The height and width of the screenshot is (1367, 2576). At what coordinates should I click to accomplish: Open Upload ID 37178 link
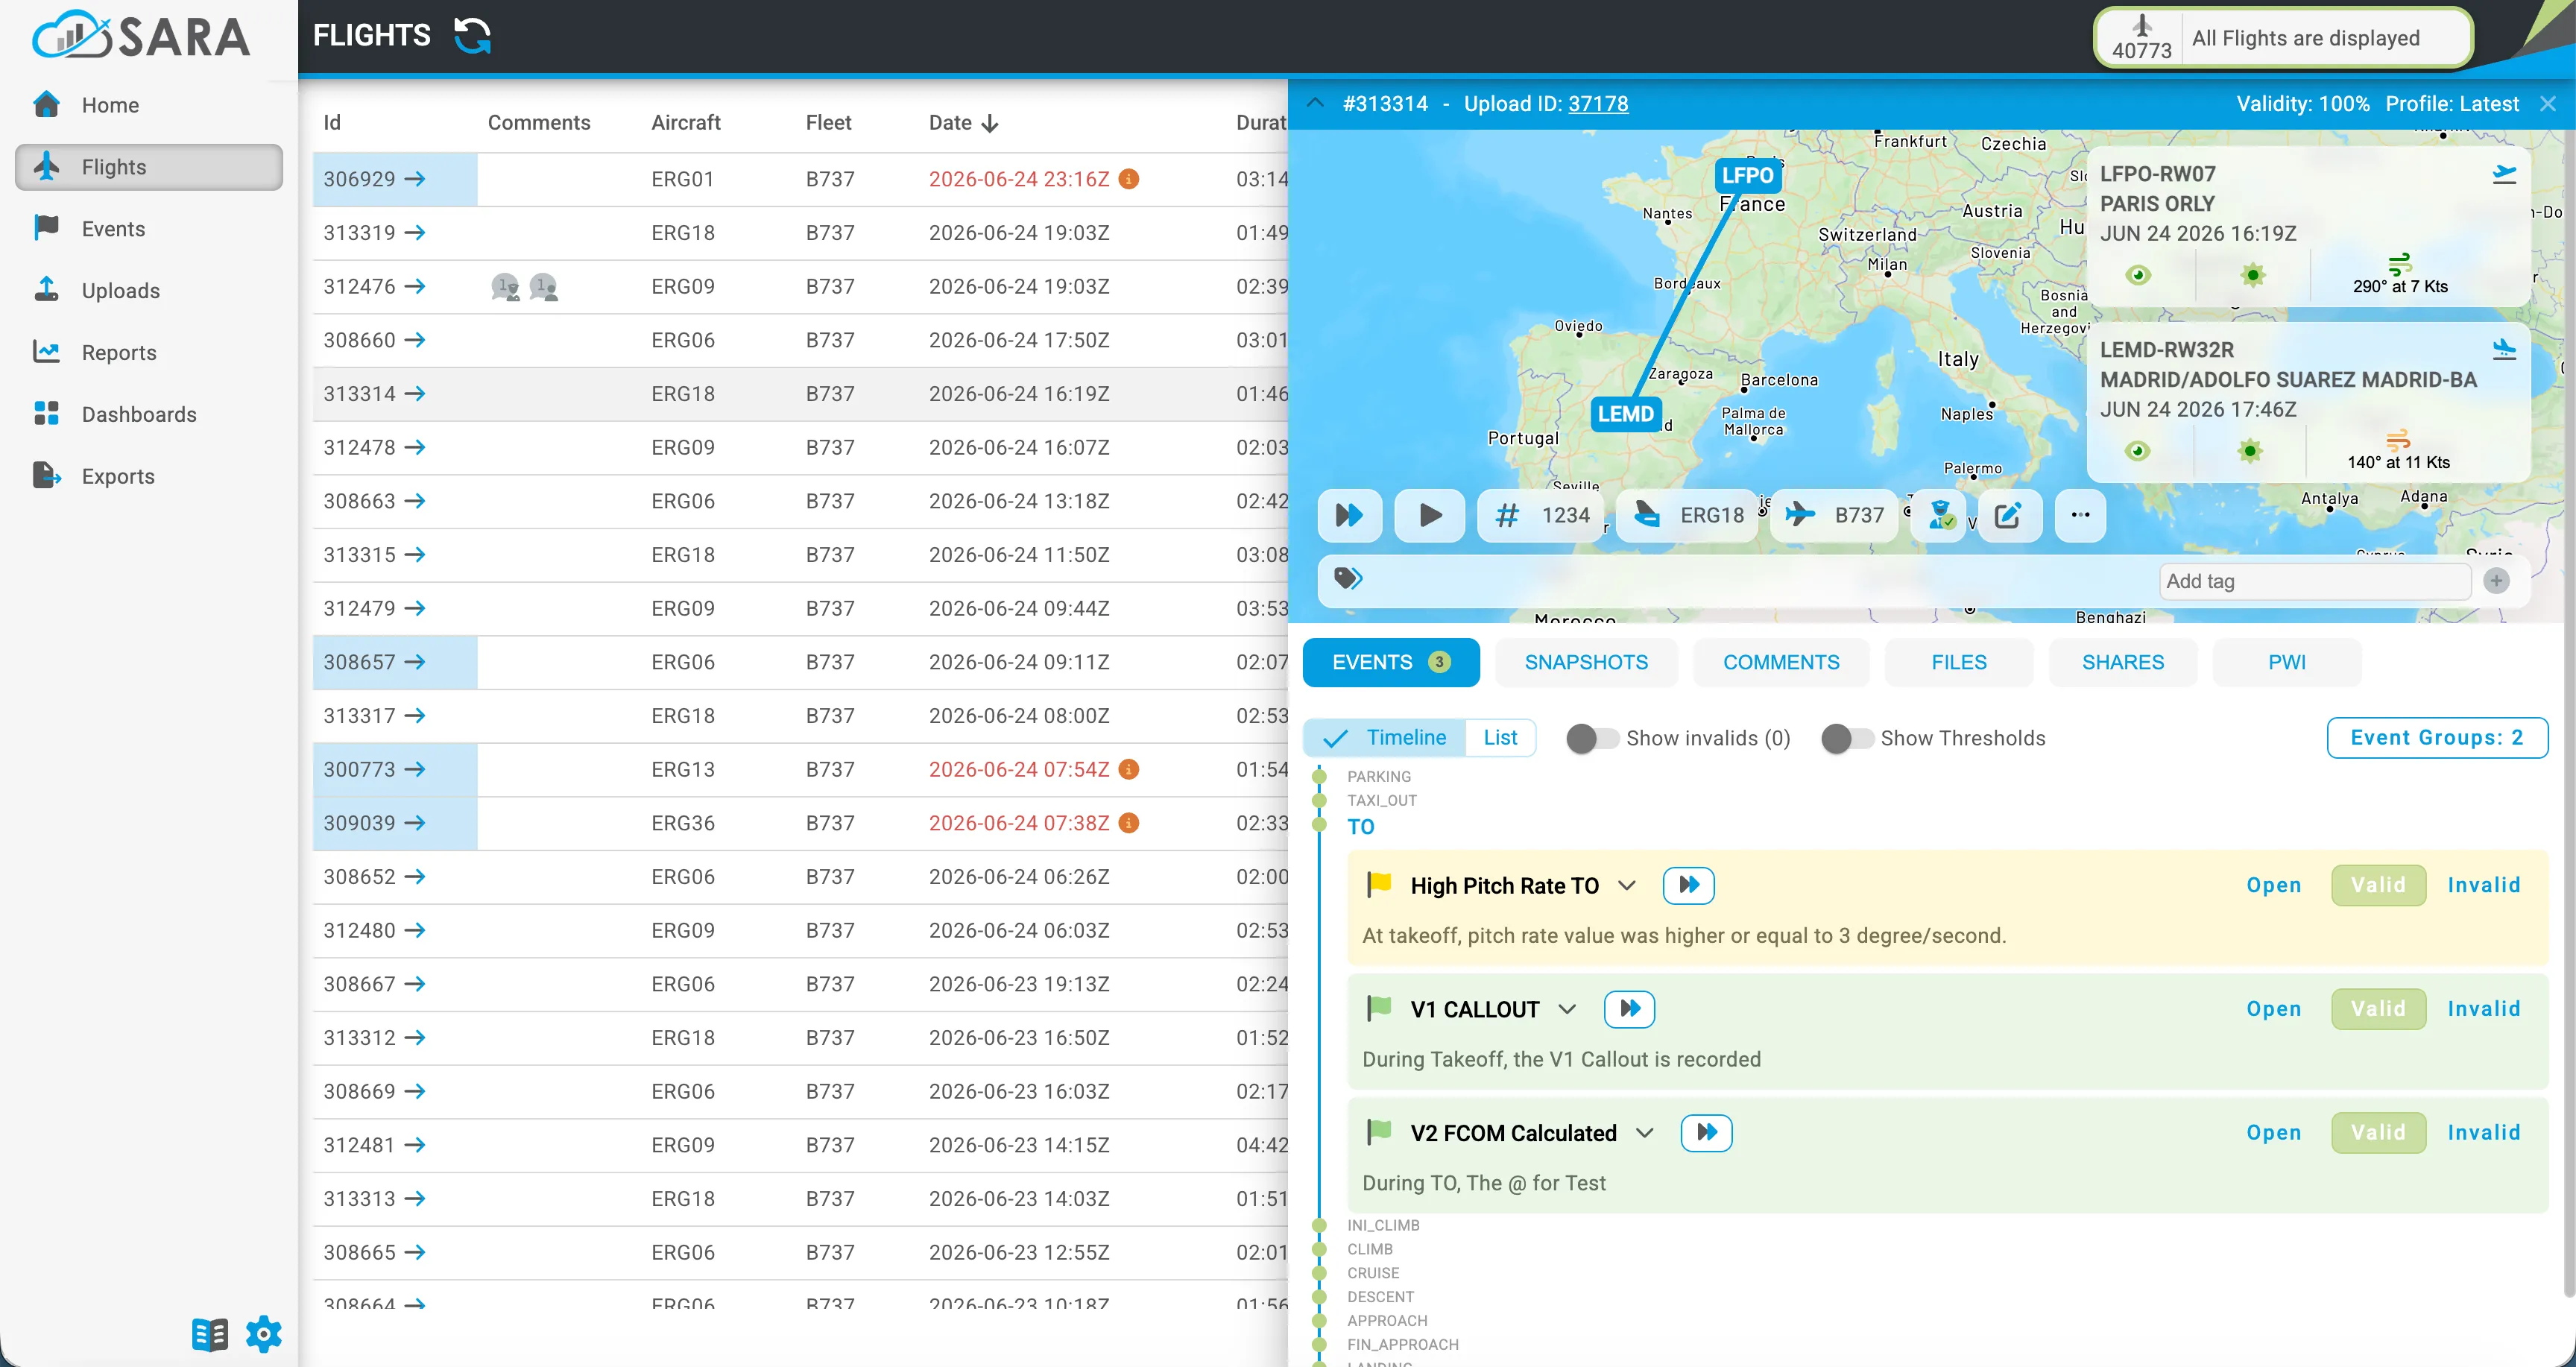pyautogui.click(x=1598, y=104)
